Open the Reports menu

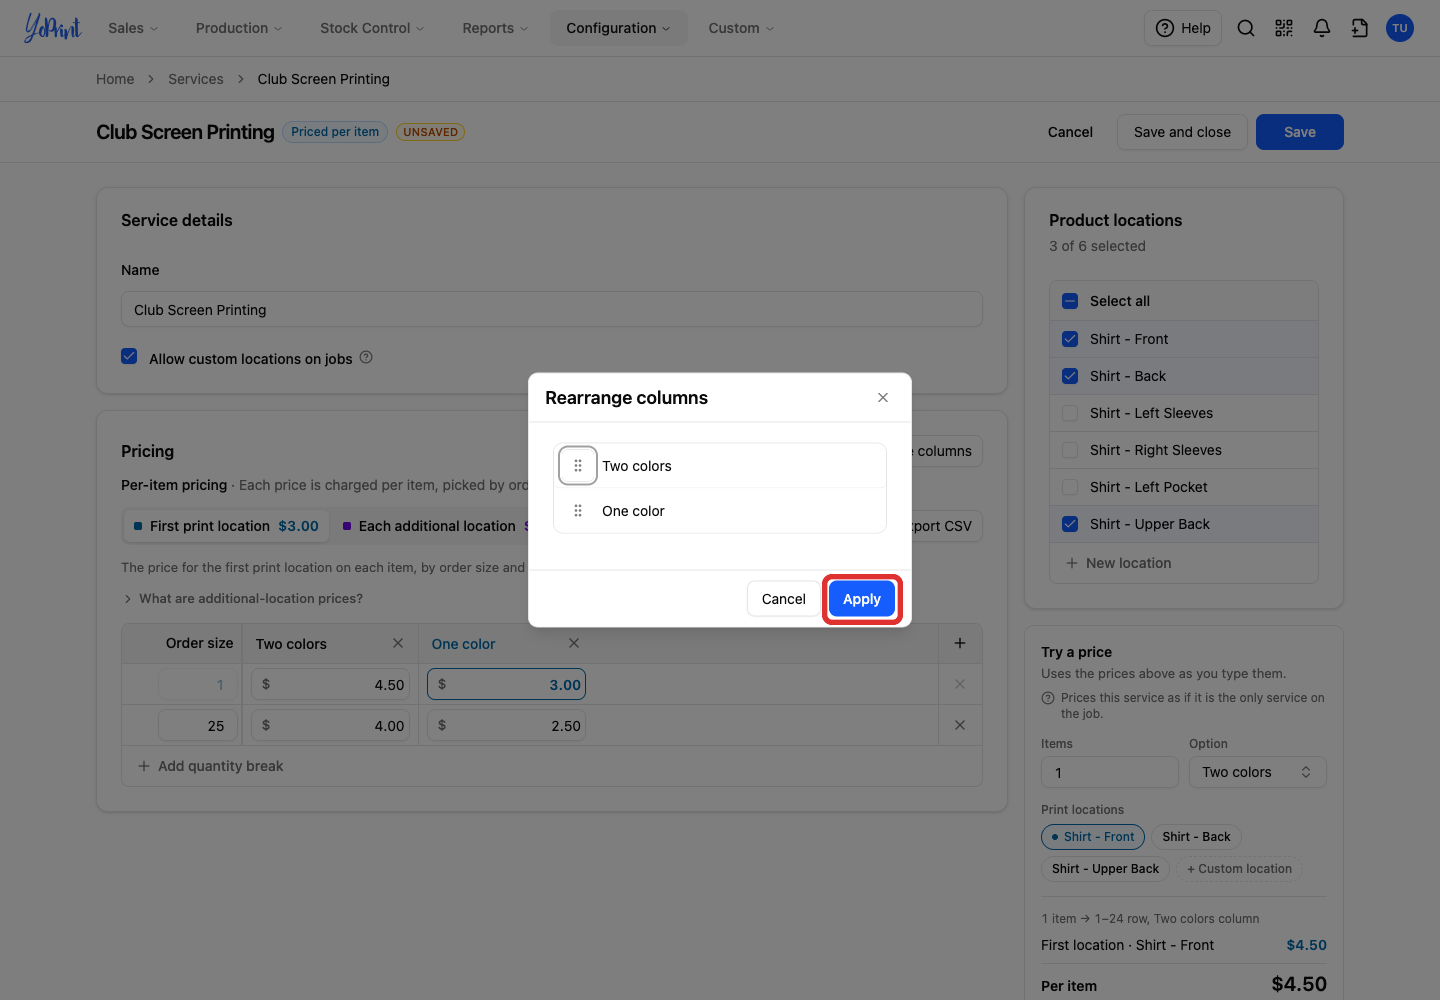click(495, 28)
